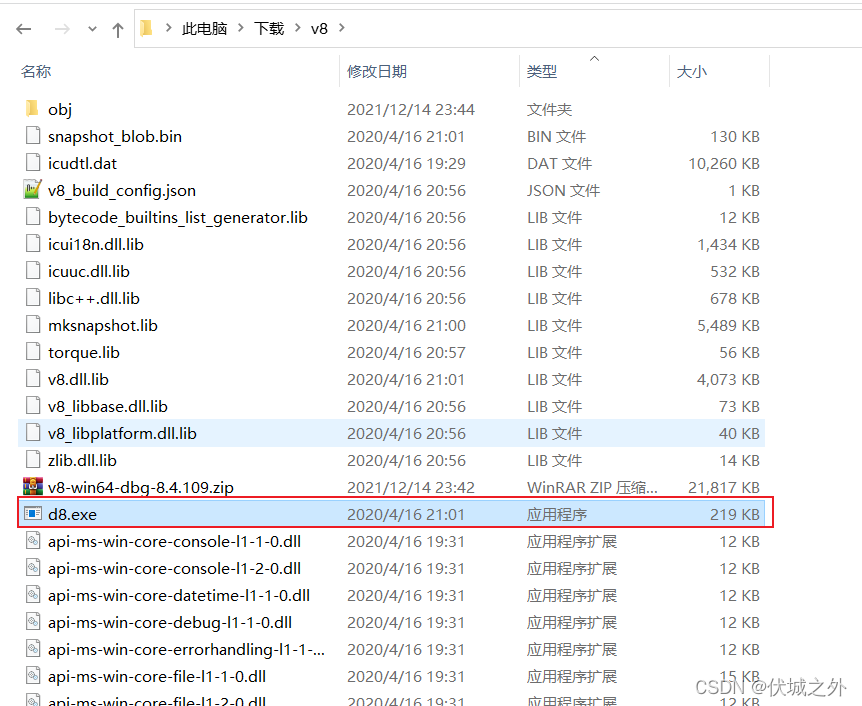Select v8_build_config.json file icon
Viewport: 862px width, 706px height.
[33, 190]
